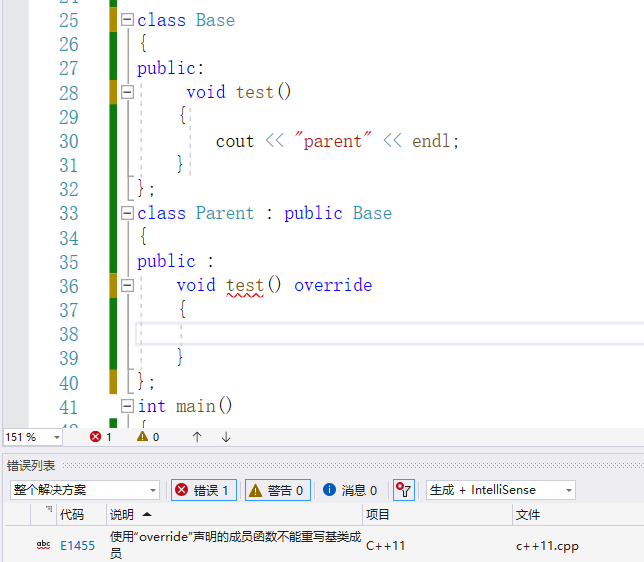Go to next issue with the down arrow

[x=226, y=437]
